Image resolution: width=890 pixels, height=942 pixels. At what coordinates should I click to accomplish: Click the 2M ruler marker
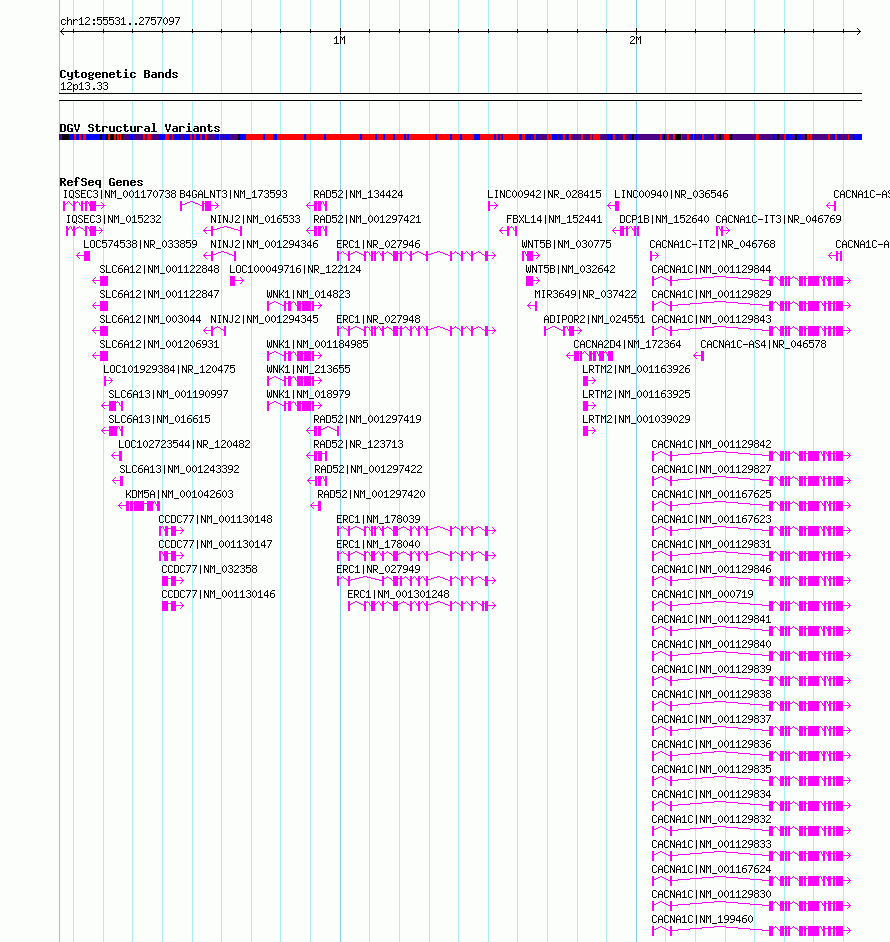click(635, 40)
